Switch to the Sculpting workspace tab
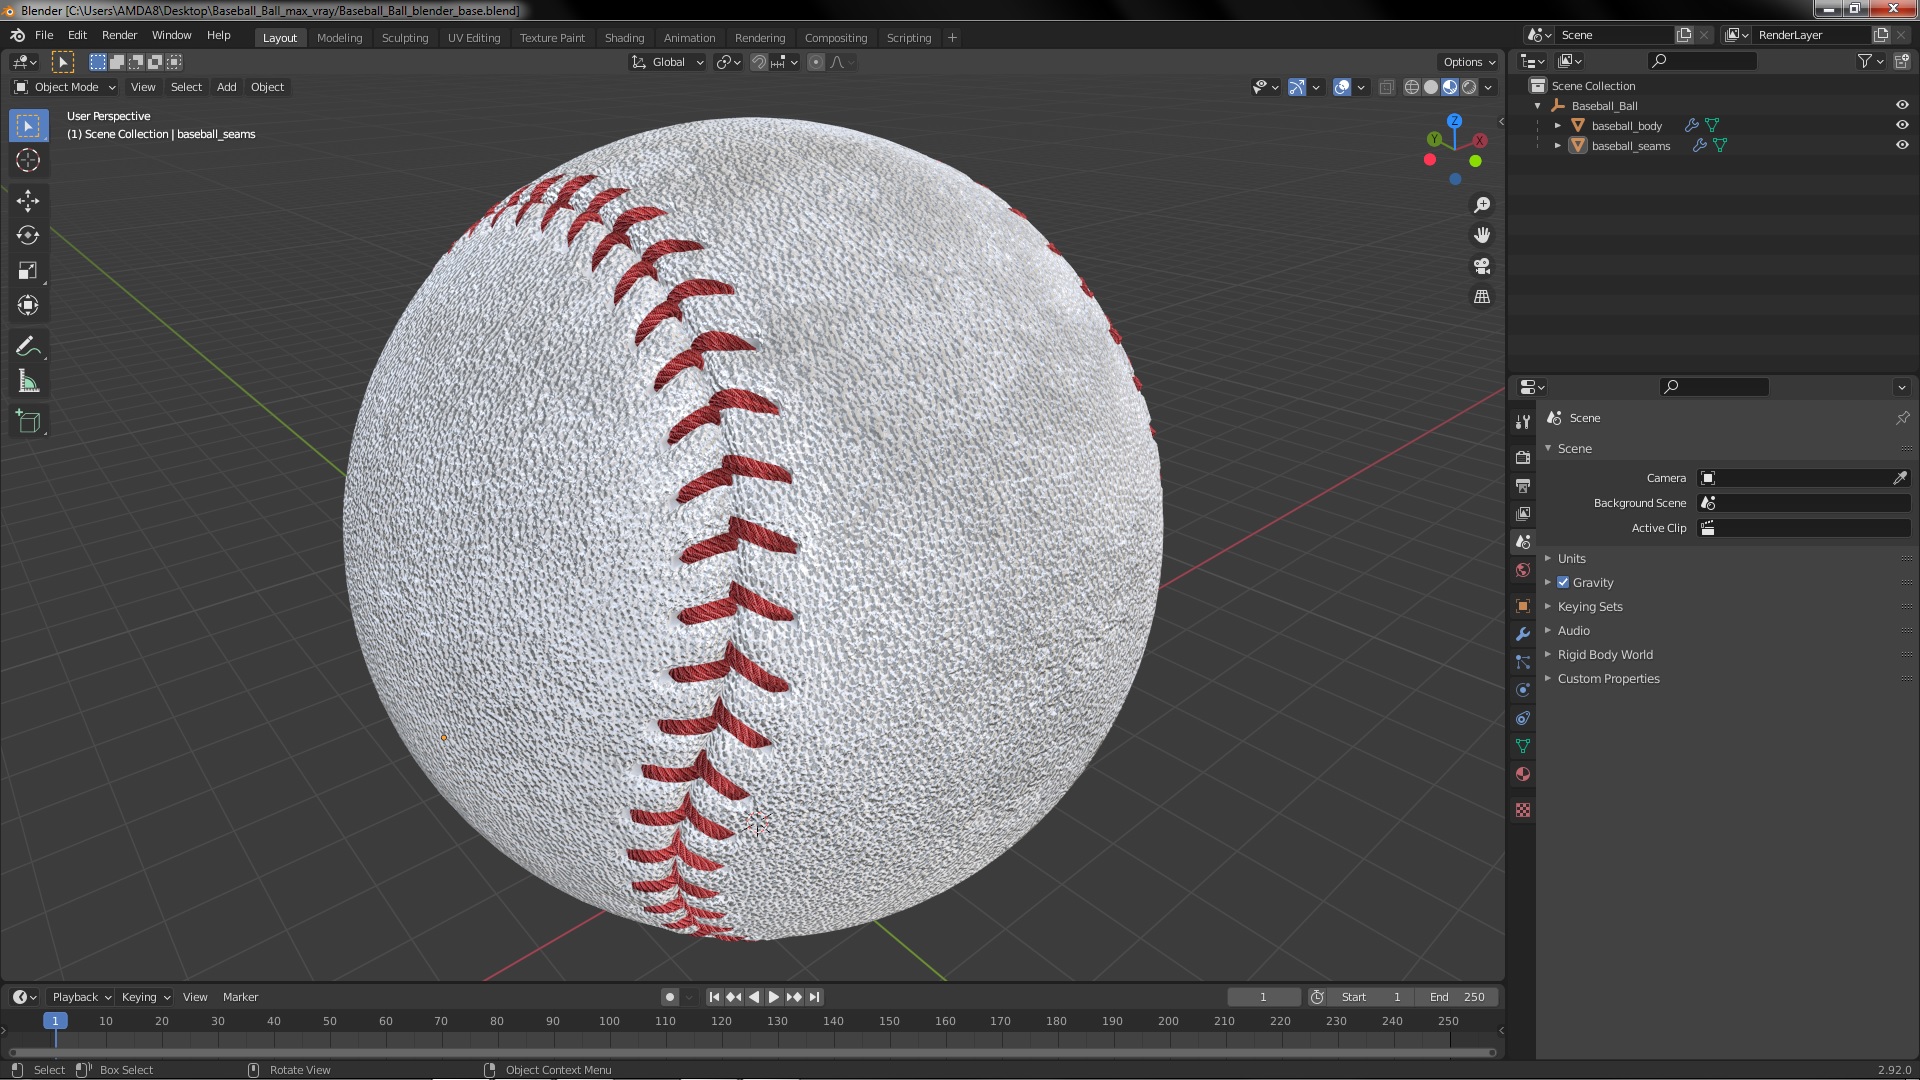 (x=404, y=37)
